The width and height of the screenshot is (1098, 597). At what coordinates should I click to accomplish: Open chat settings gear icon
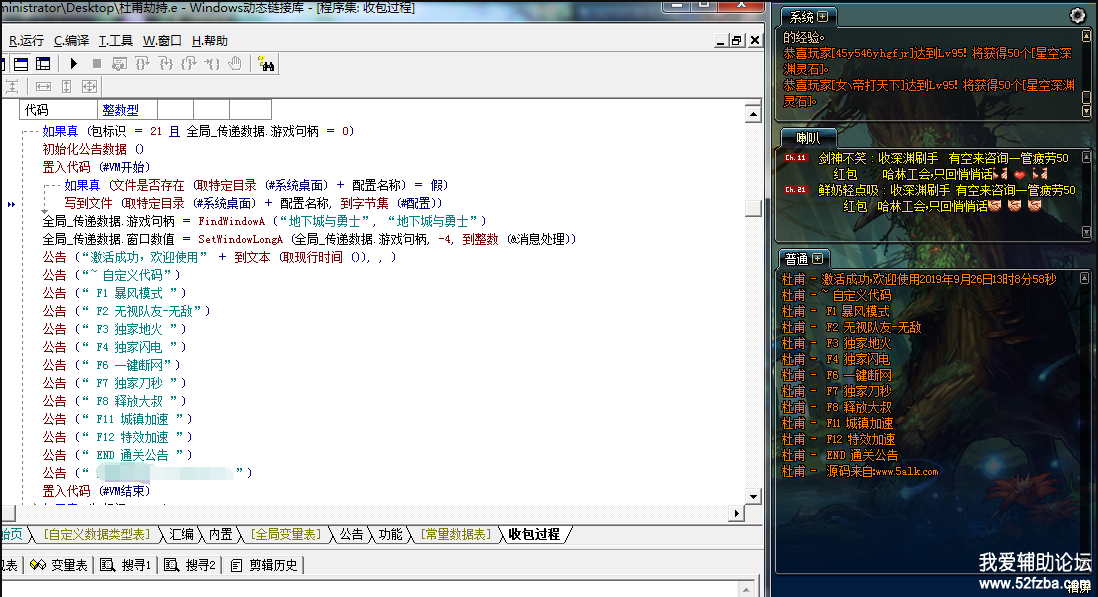1077,16
